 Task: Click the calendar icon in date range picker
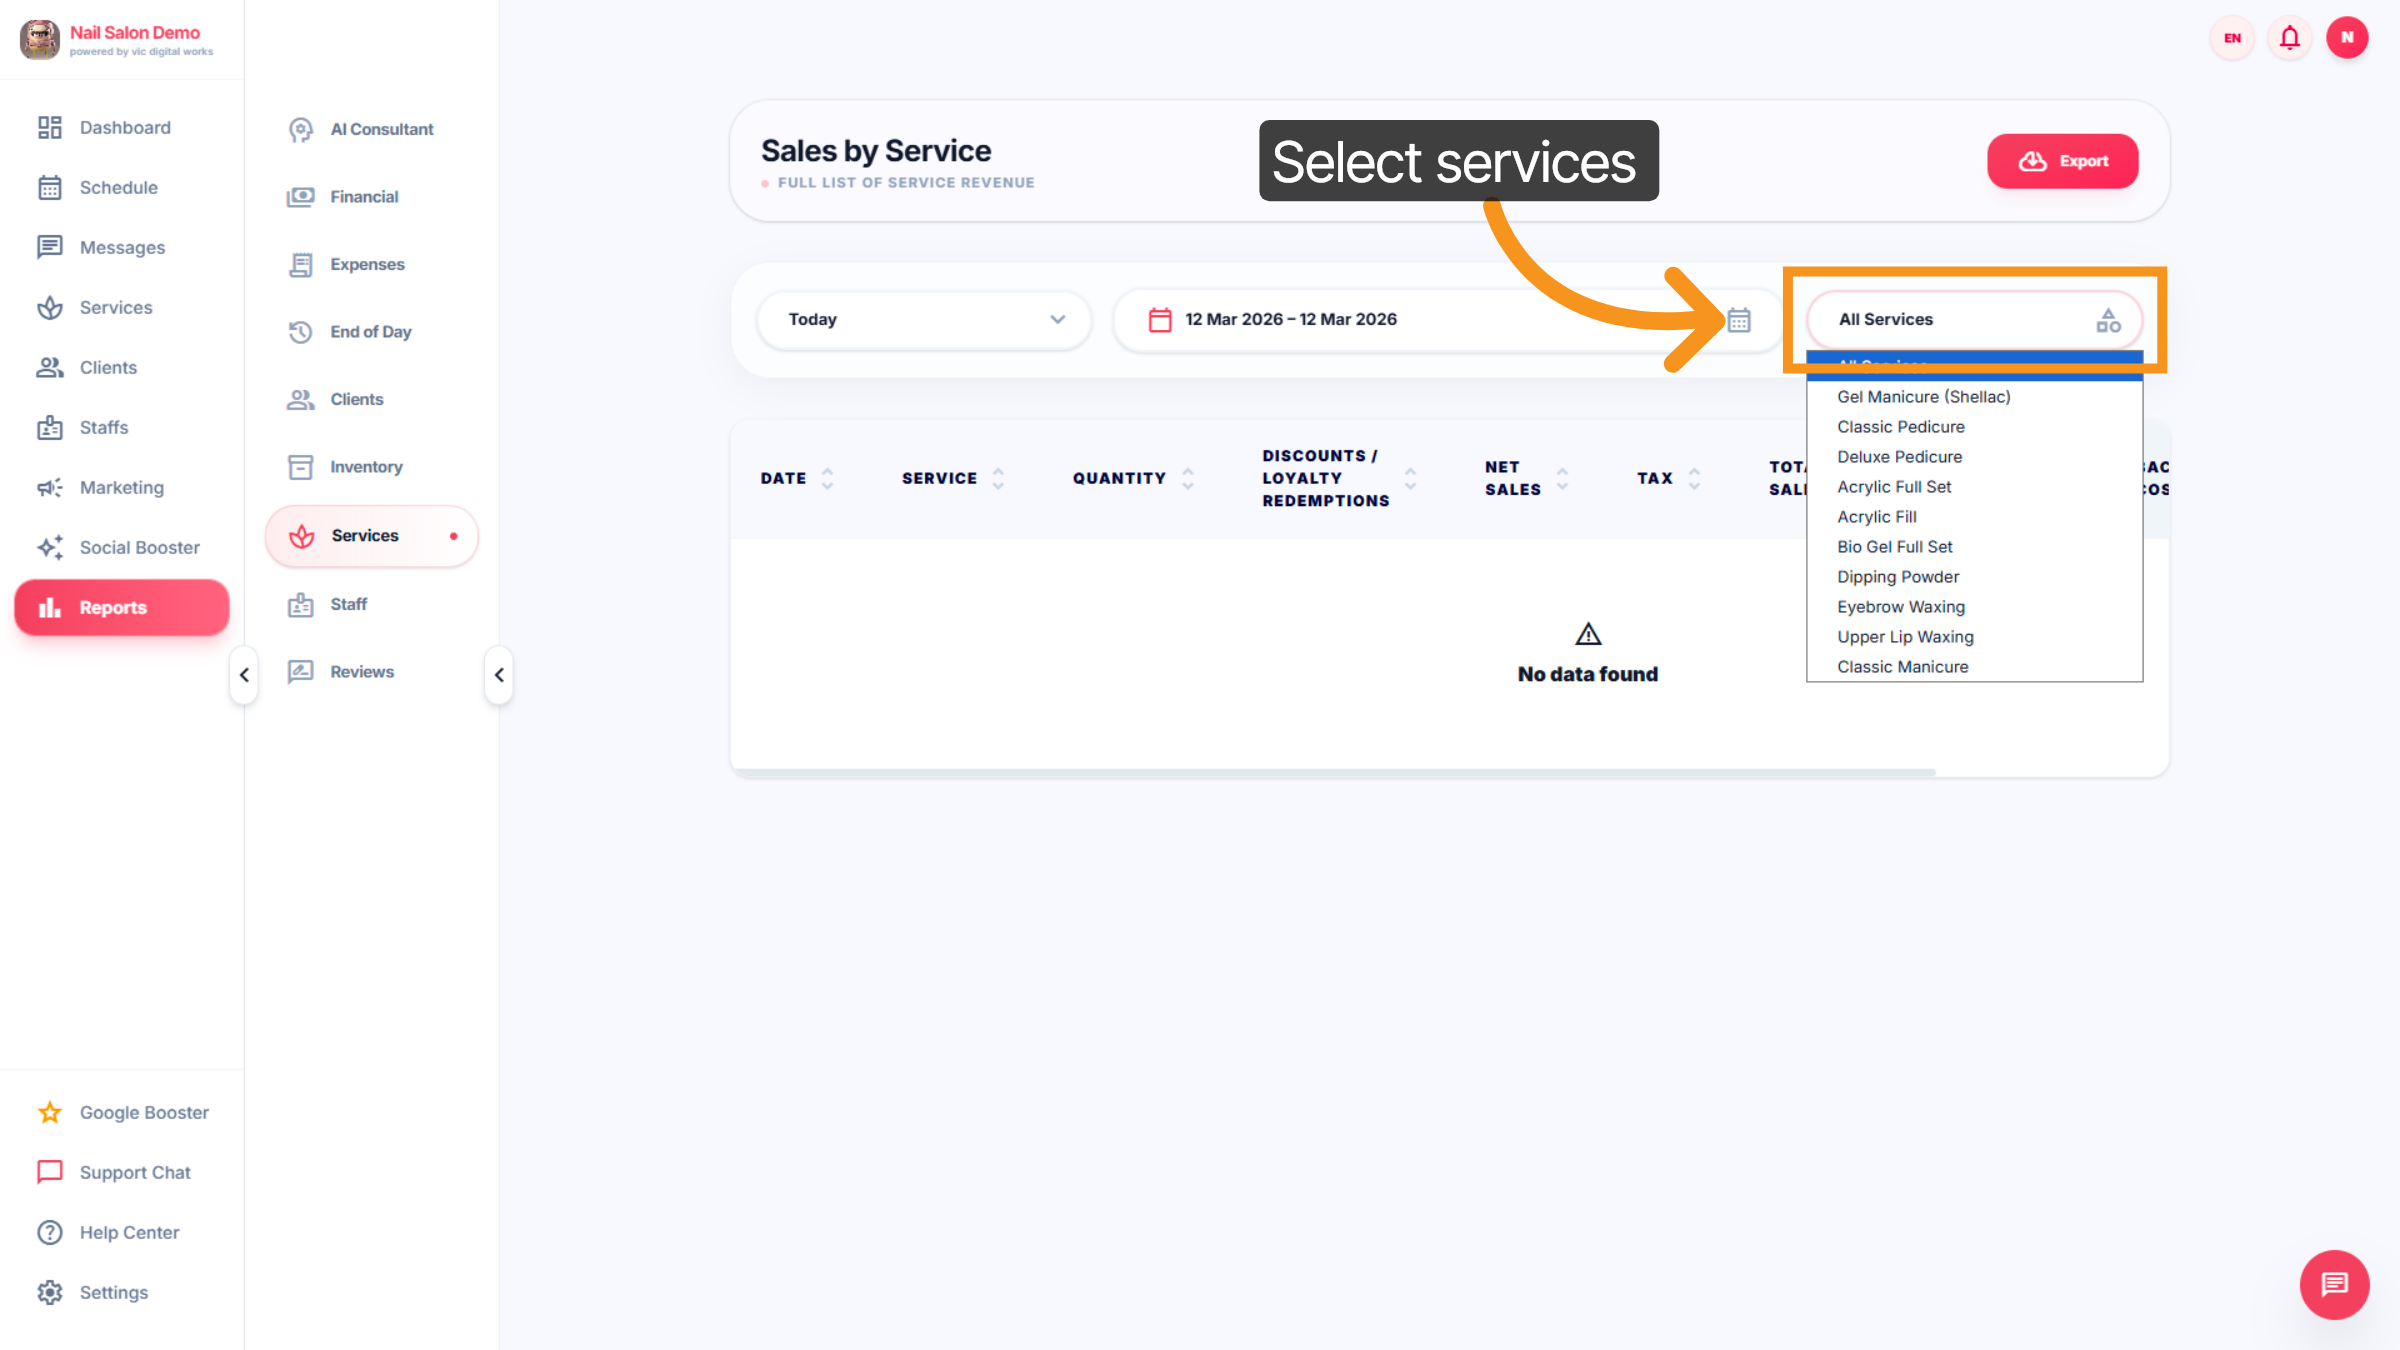(x=1739, y=319)
